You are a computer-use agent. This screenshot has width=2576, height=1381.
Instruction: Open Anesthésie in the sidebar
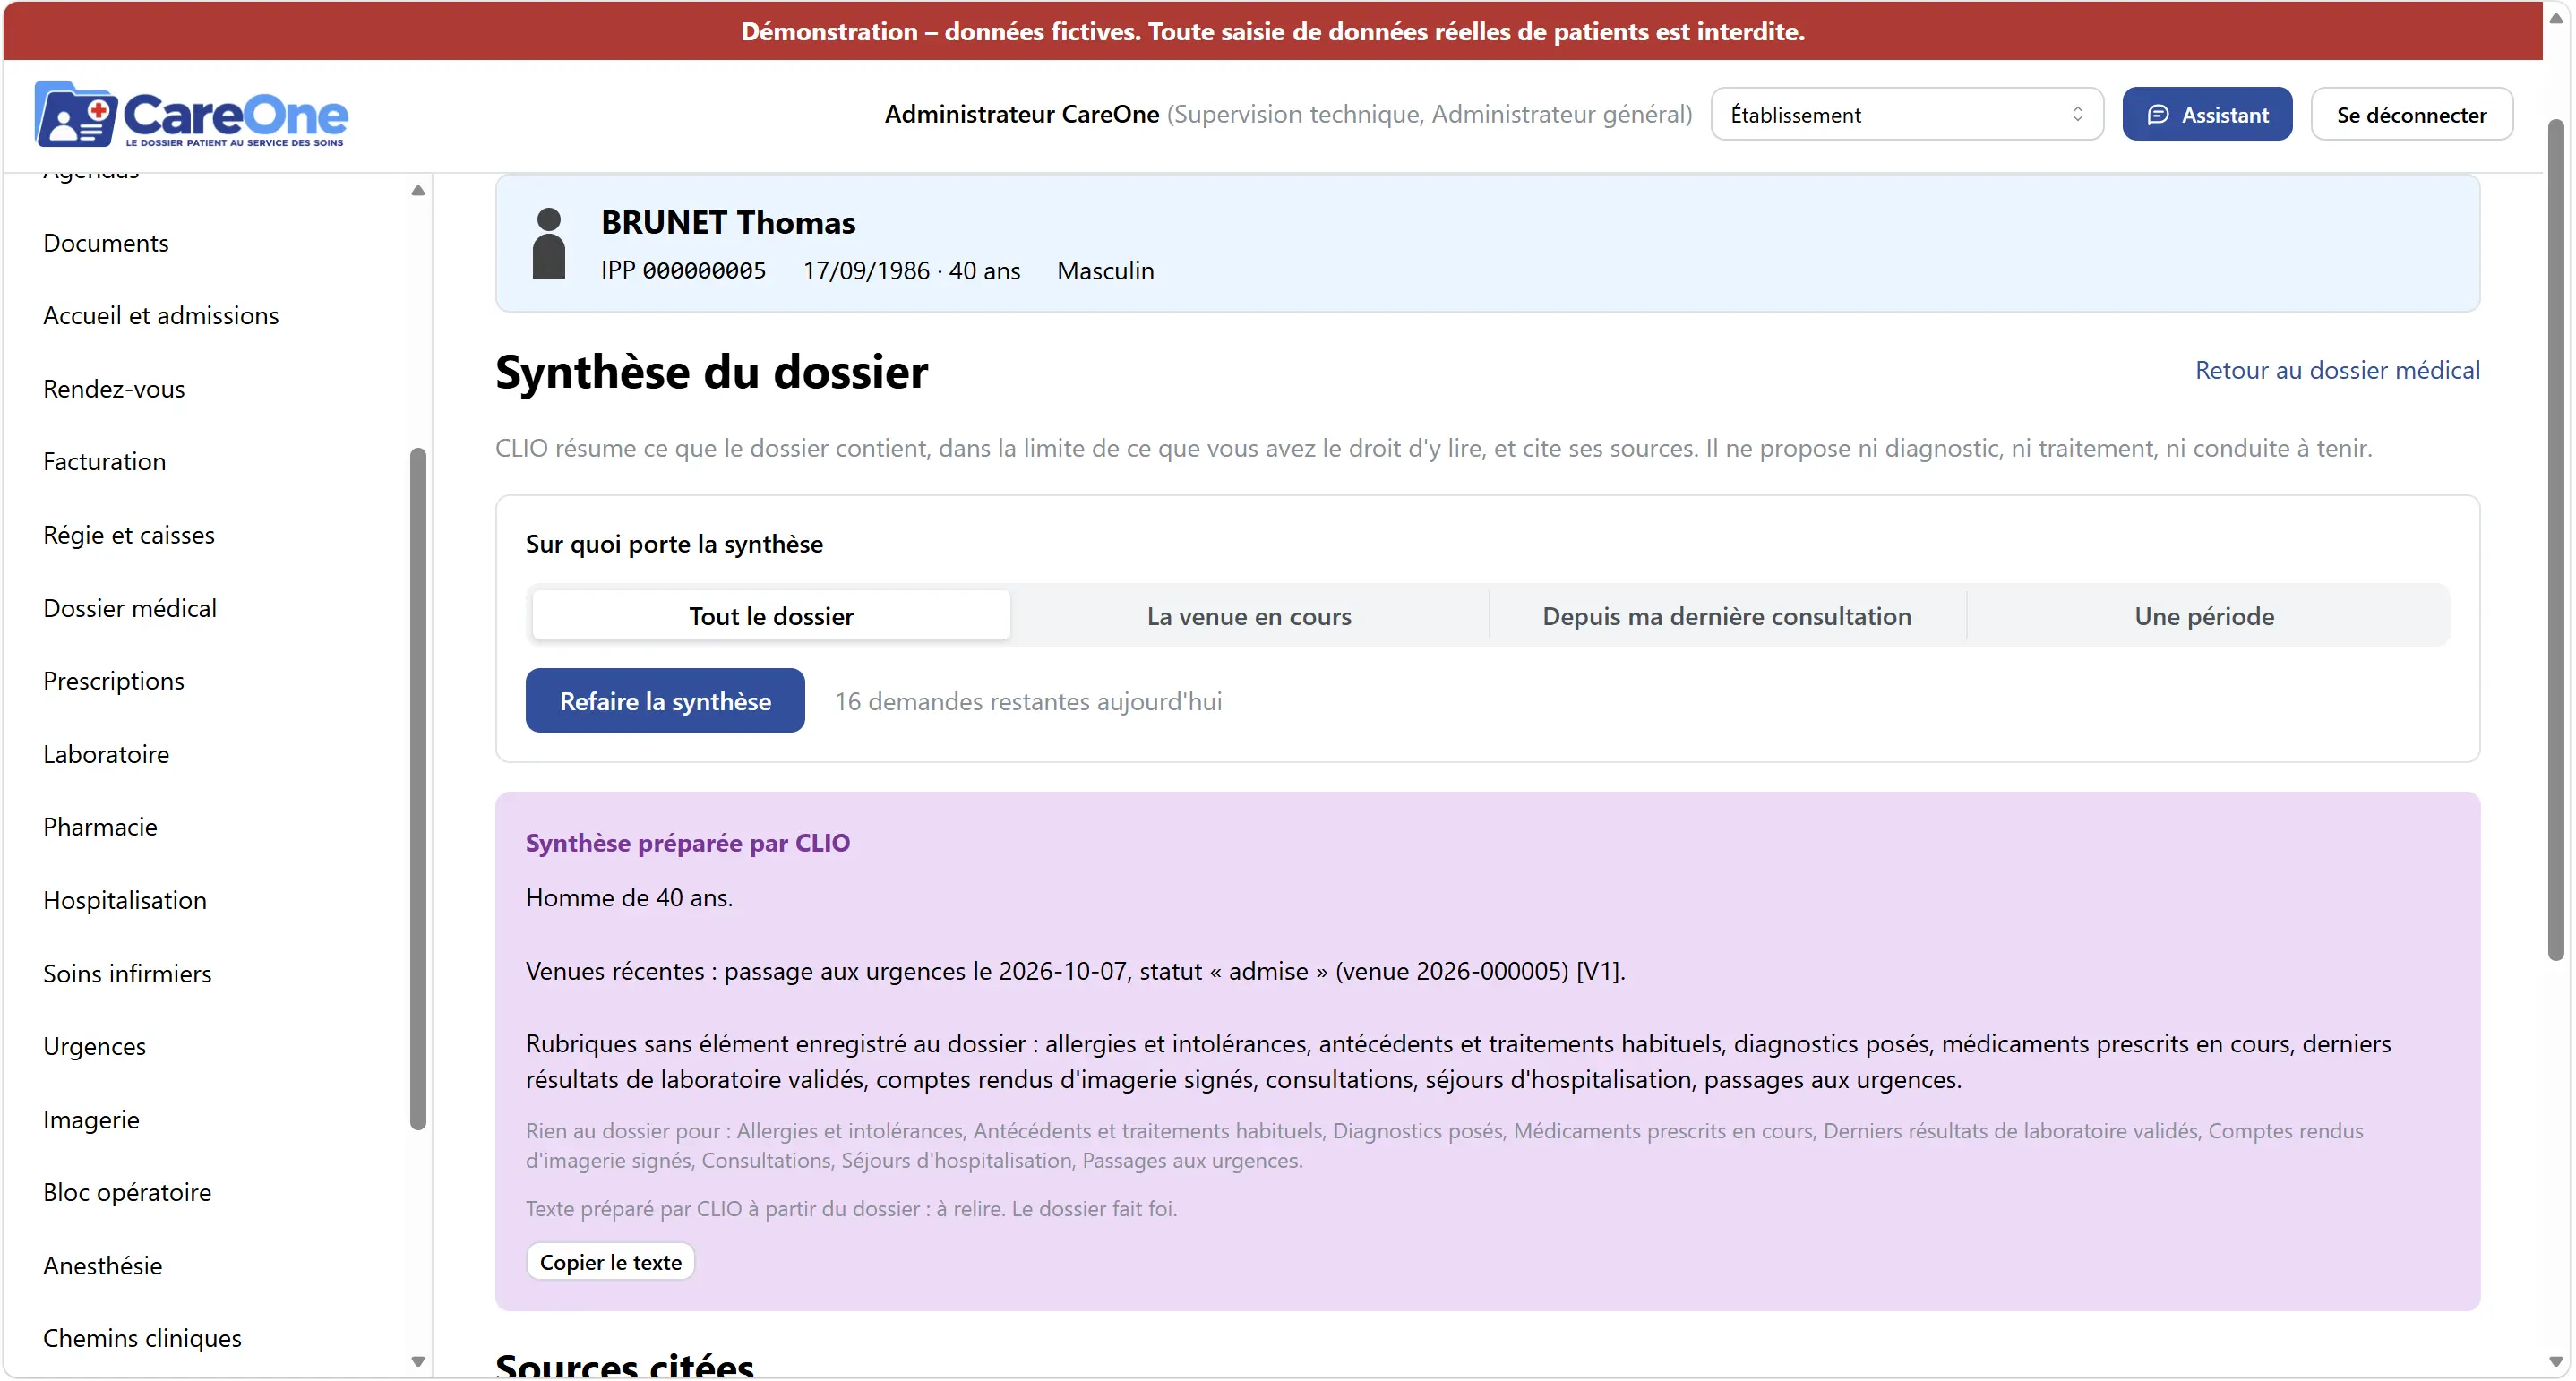click(x=103, y=1265)
